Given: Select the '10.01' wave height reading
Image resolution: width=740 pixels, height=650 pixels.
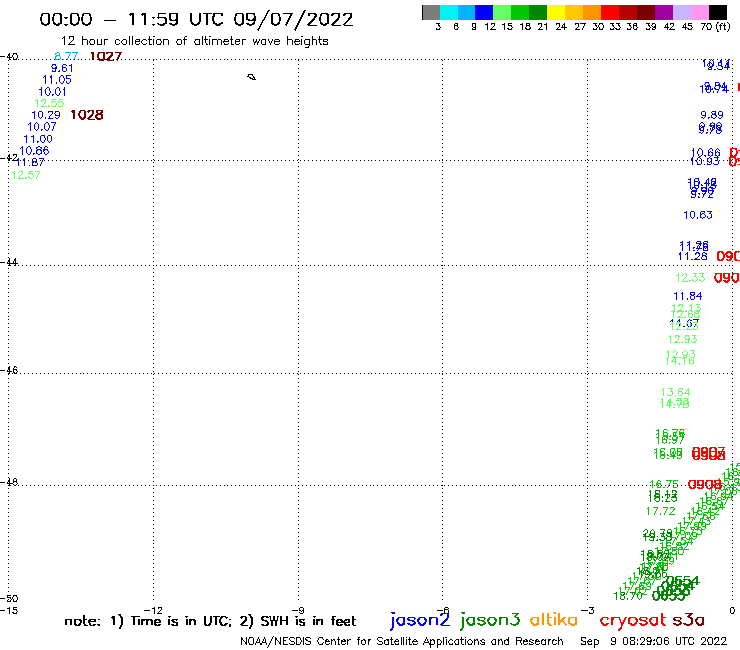Looking at the screenshot, I should click(x=52, y=92).
